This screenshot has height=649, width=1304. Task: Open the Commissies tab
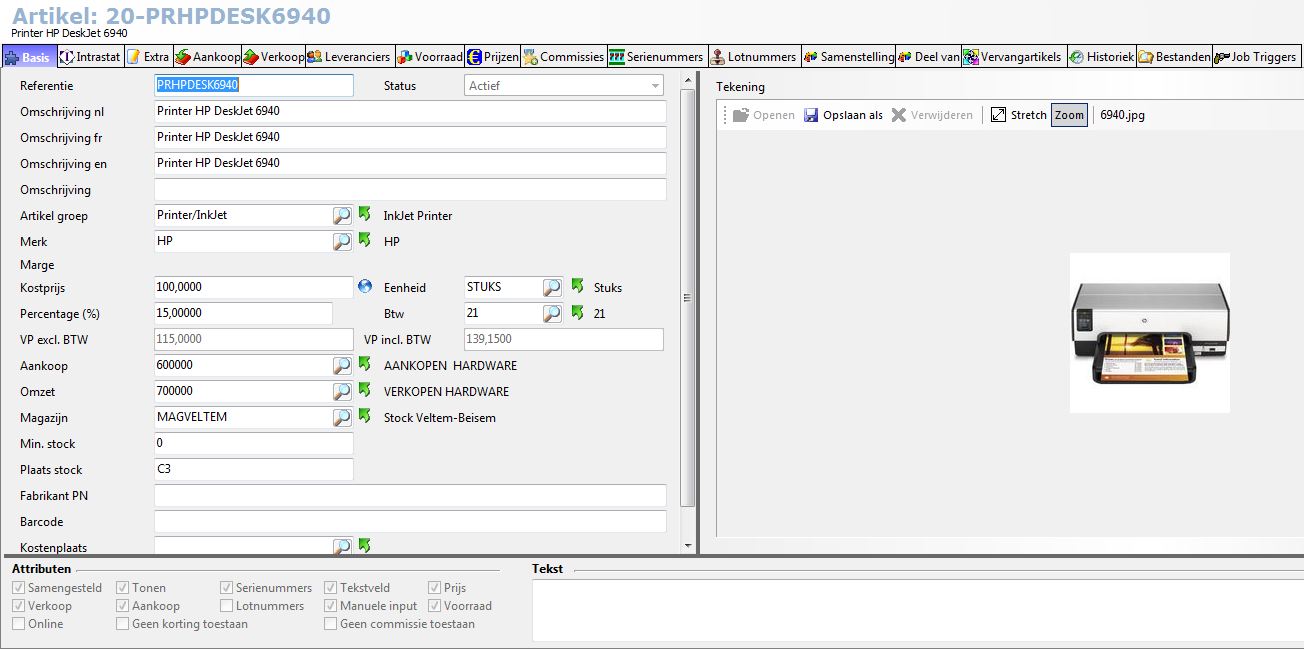563,57
